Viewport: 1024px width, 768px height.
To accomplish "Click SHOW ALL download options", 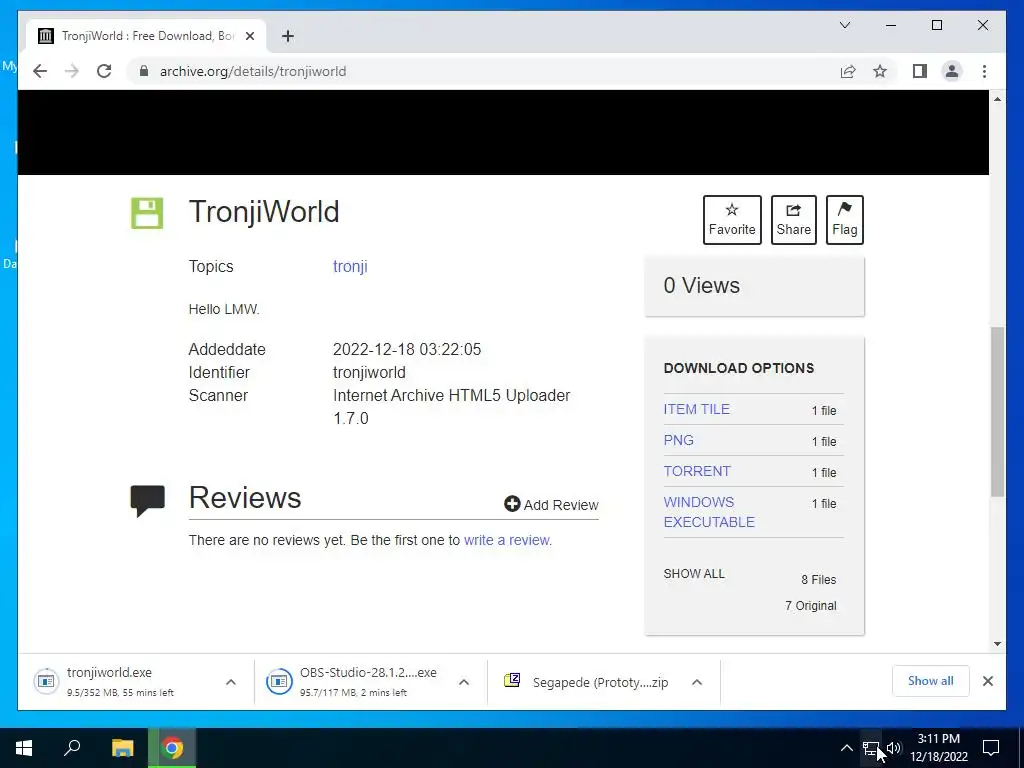I will point(694,573).
